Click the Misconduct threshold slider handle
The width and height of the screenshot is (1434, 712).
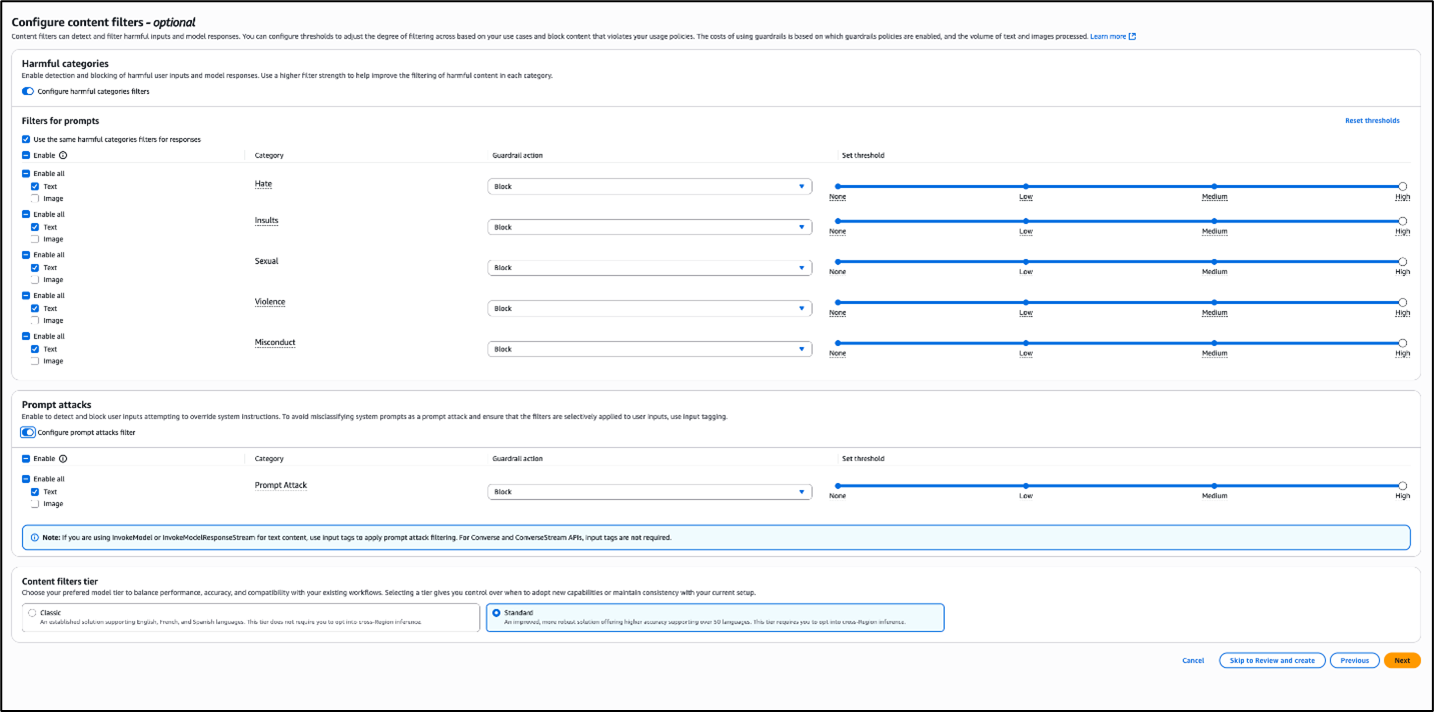coord(1402,343)
